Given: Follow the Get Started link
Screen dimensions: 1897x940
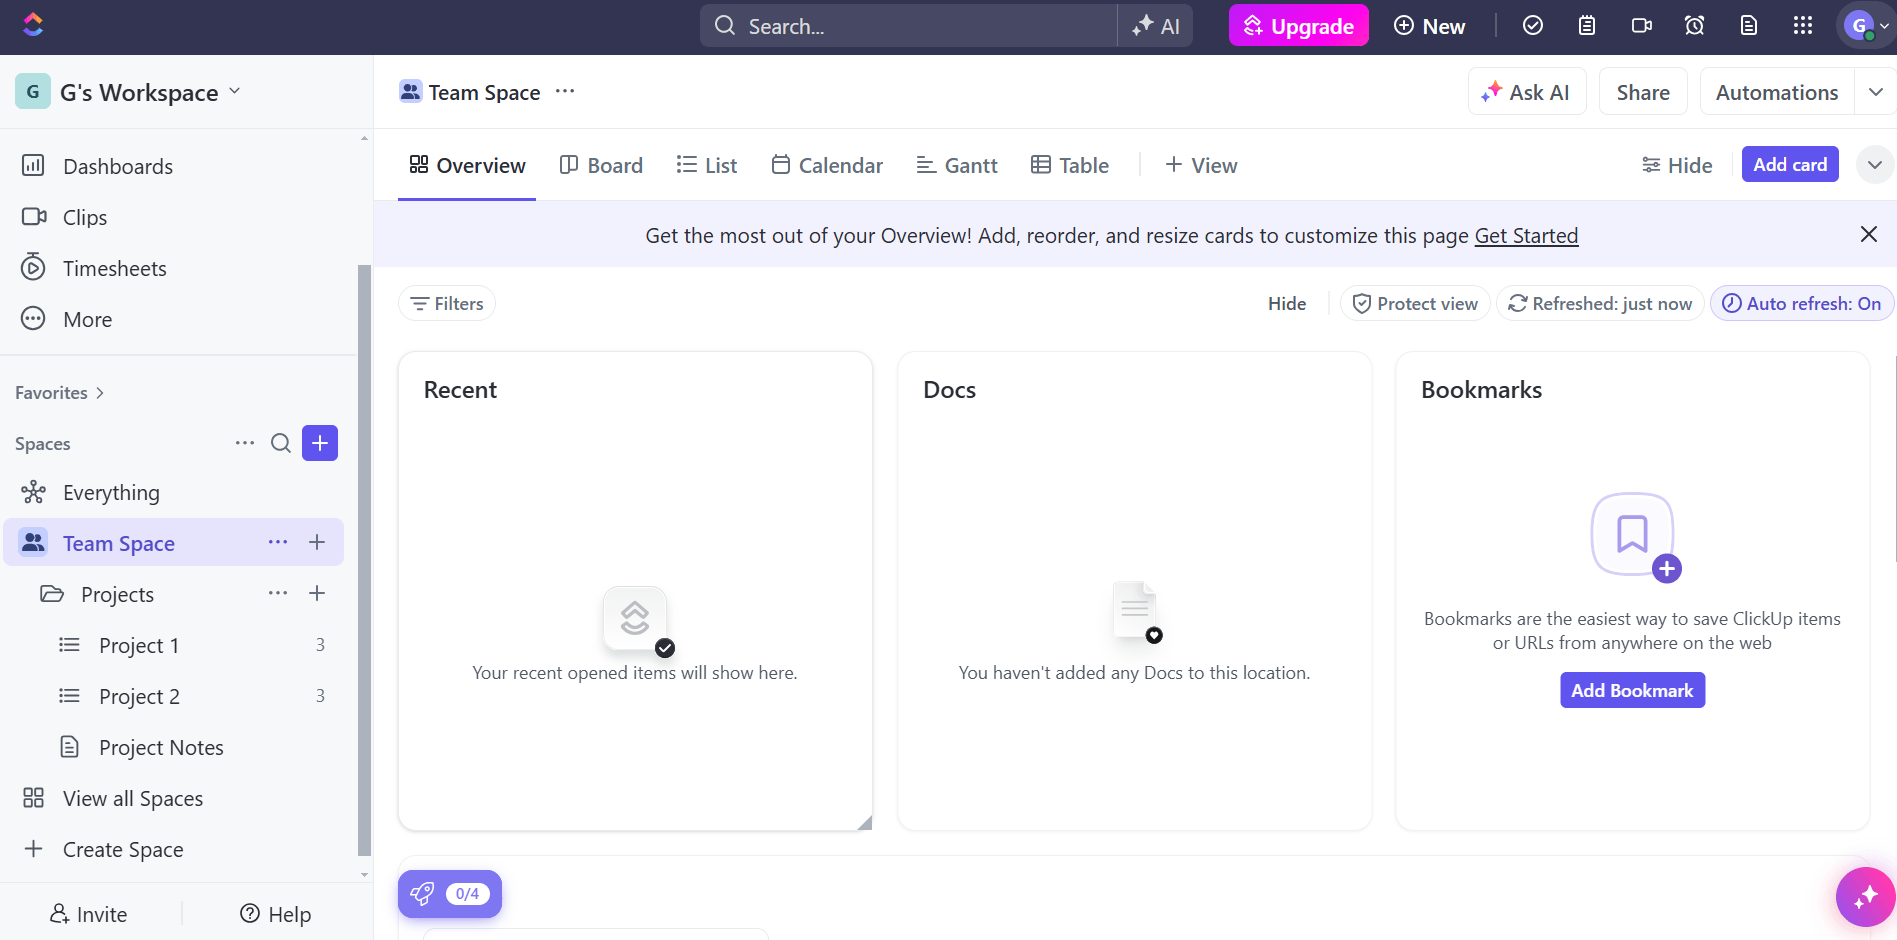Looking at the screenshot, I should pyautogui.click(x=1526, y=235).
